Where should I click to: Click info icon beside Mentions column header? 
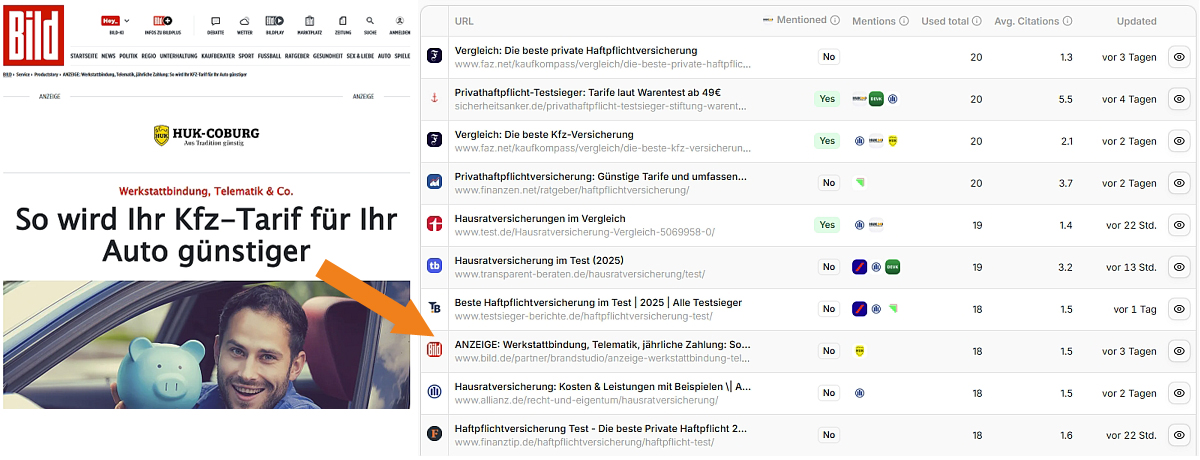(x=904, y=21)
